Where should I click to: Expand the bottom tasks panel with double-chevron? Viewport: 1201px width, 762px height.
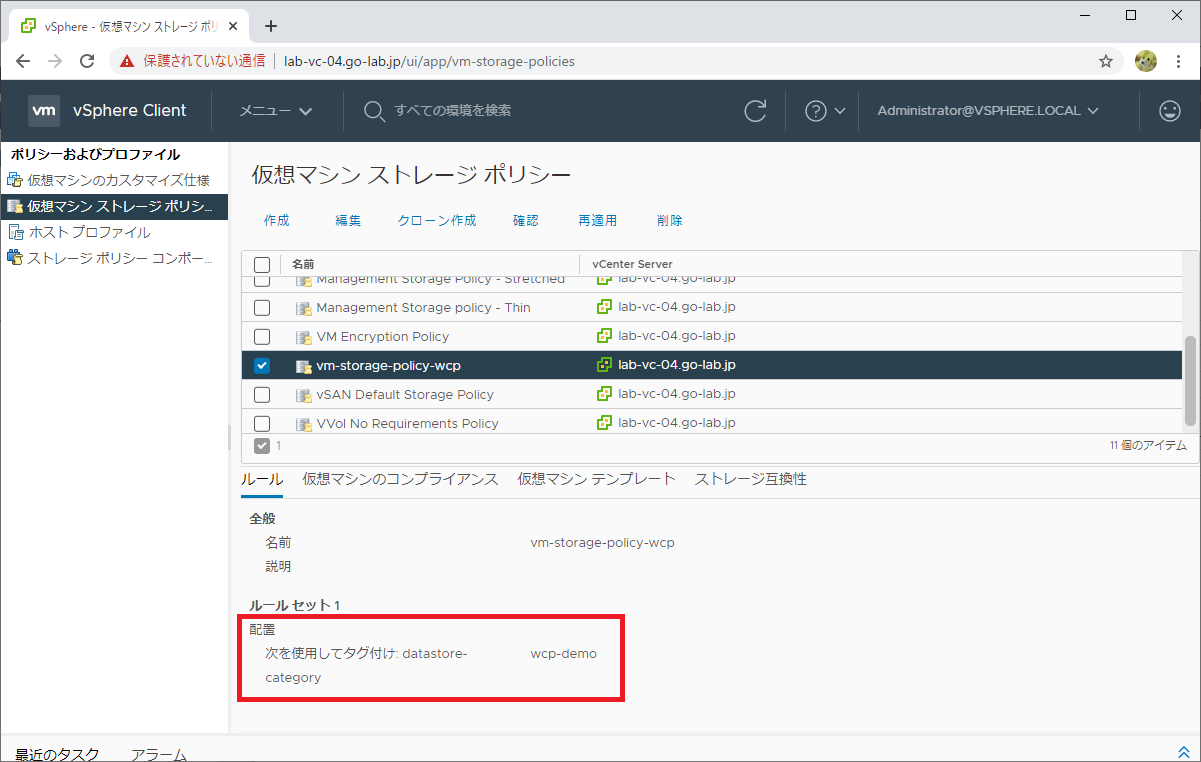click(1184, 752)
